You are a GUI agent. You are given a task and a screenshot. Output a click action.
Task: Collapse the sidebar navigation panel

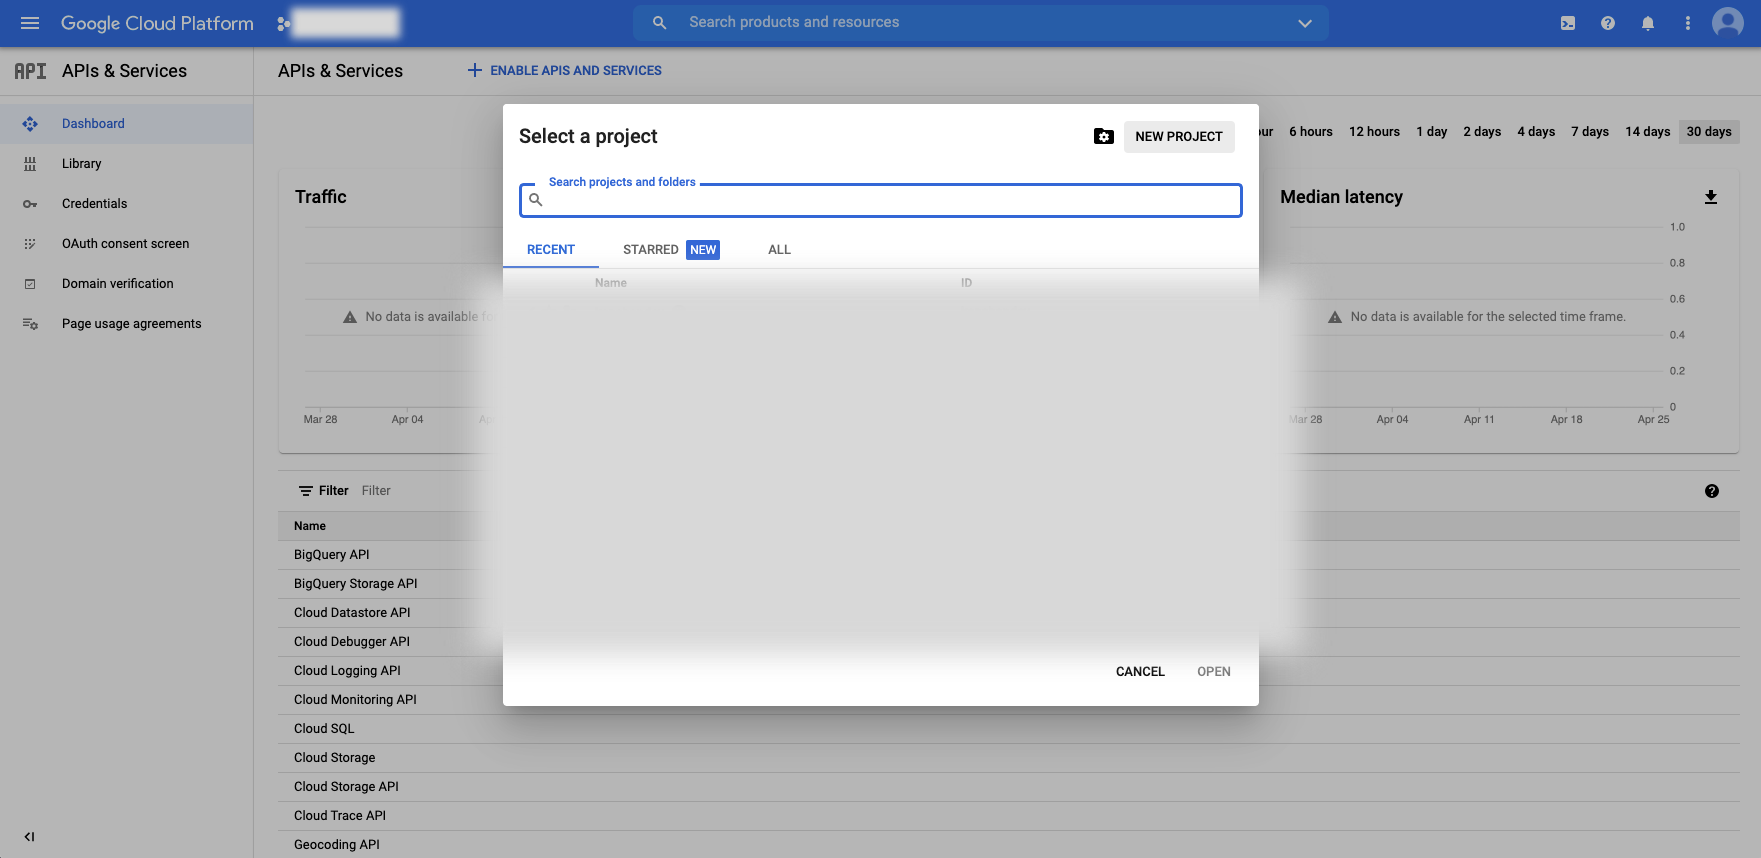click(x=29, y=837)
